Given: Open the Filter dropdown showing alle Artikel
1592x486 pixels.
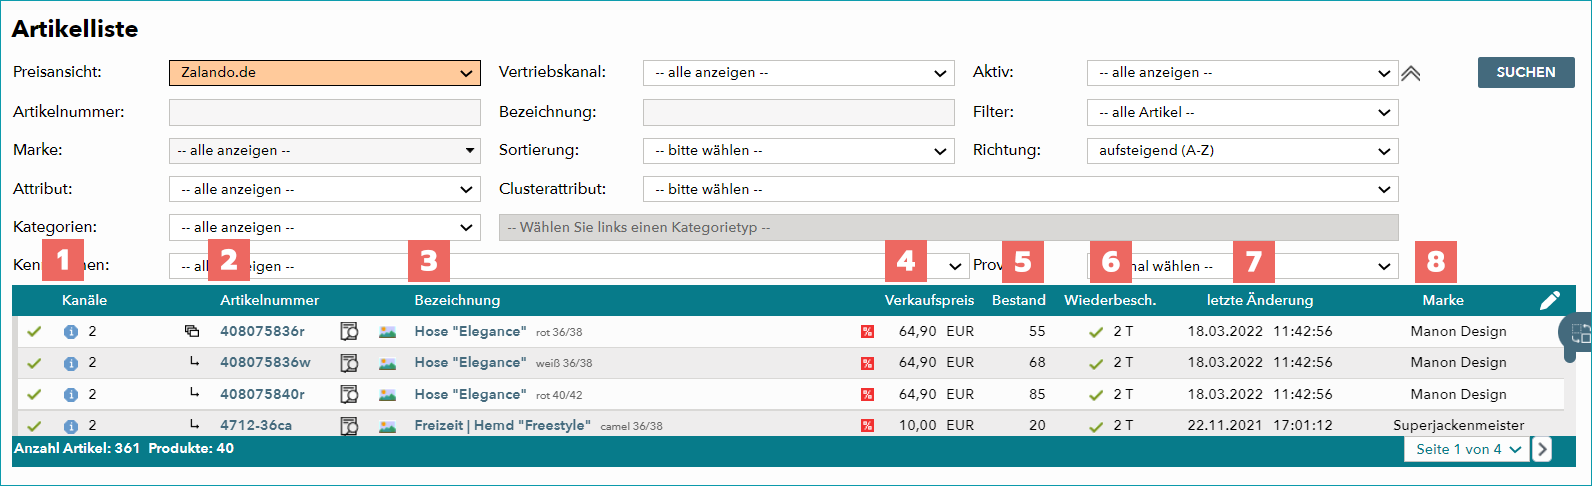Looking at the screenshot, I should [1243, 113].
